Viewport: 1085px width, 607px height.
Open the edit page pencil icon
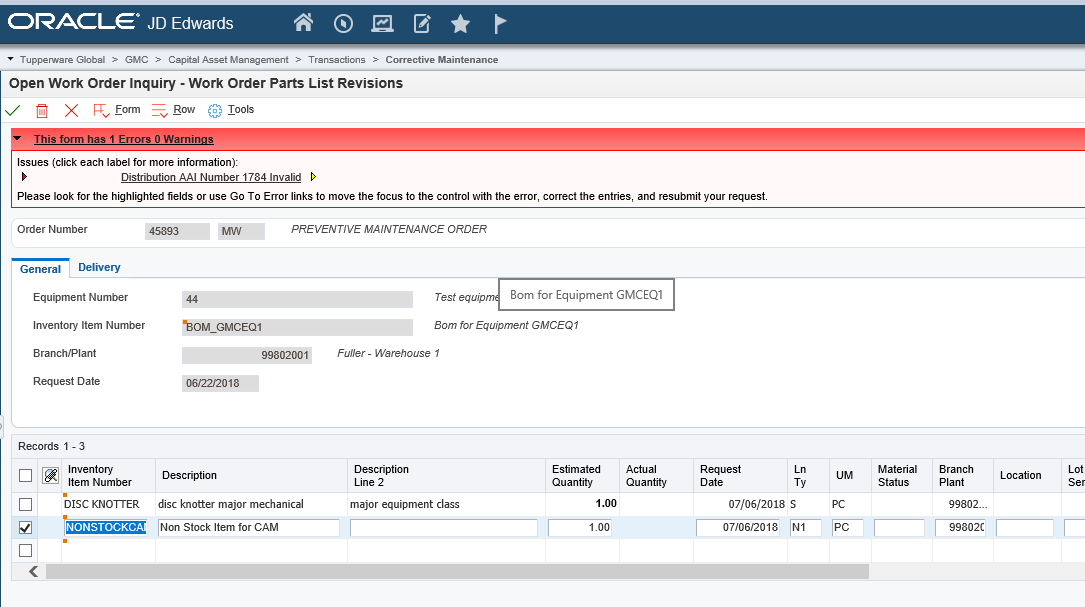point(421,24)
